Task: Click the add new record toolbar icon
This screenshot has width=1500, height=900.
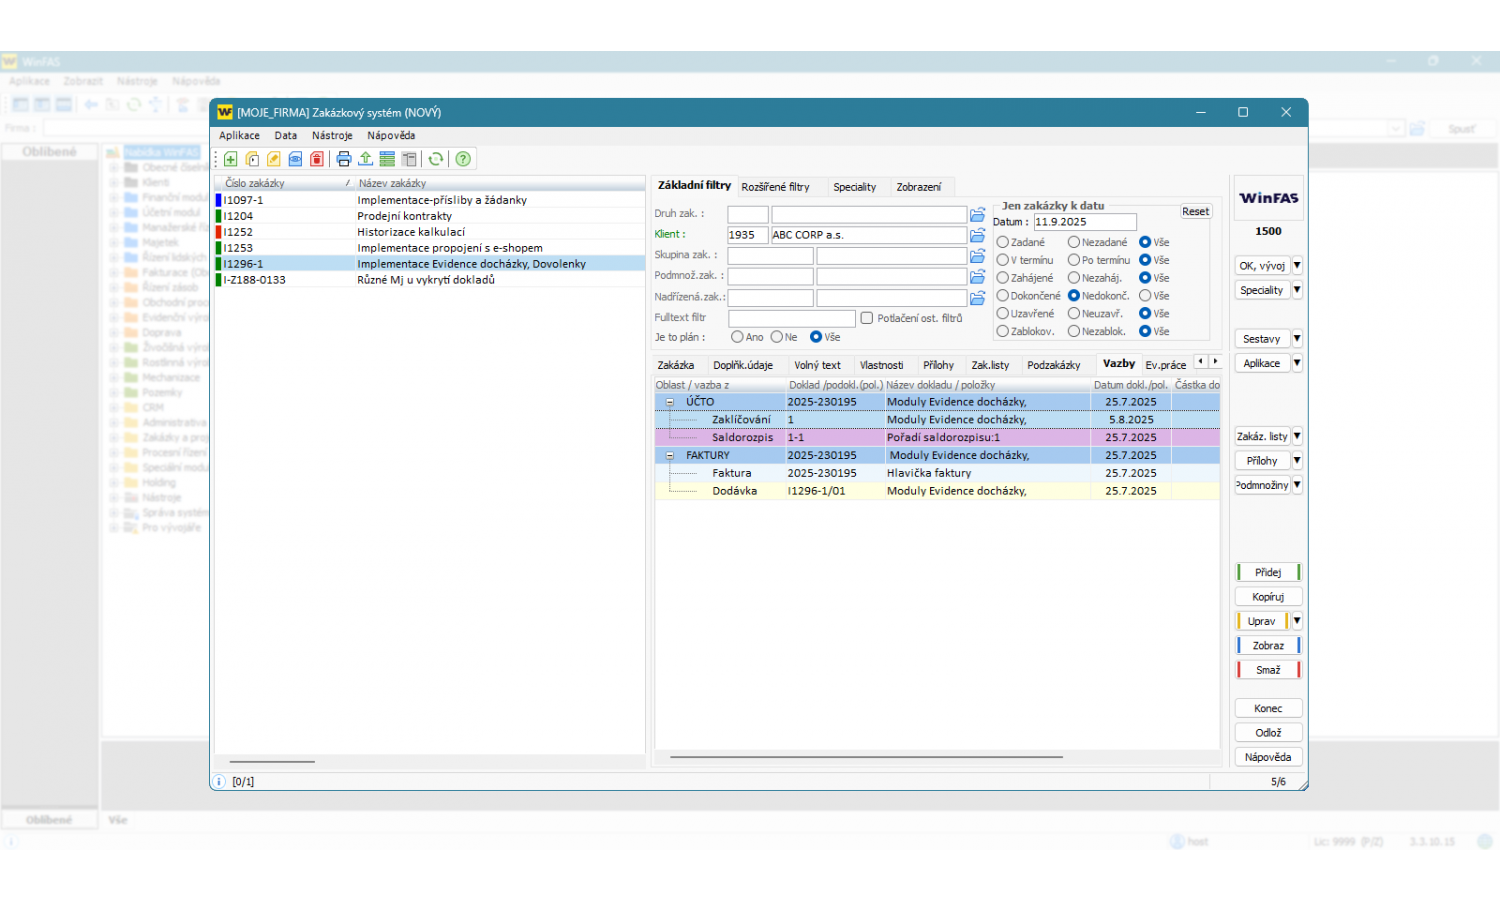Action: click(231, 159)
